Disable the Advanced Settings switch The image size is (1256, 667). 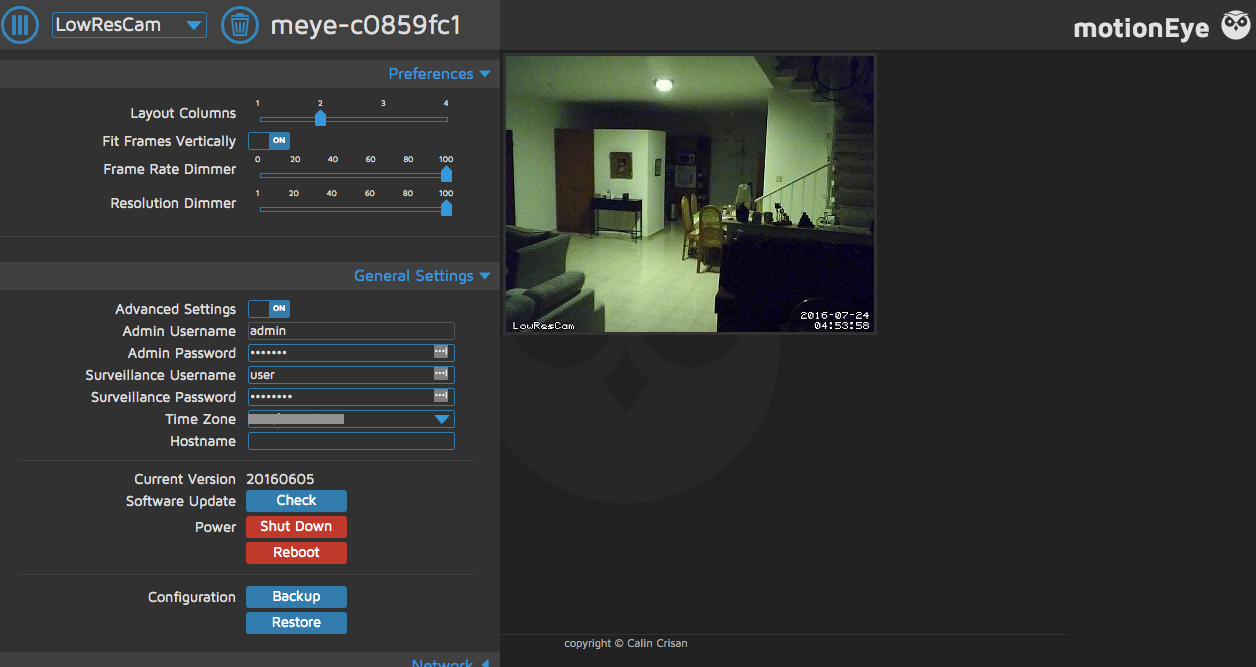point(269,309)
